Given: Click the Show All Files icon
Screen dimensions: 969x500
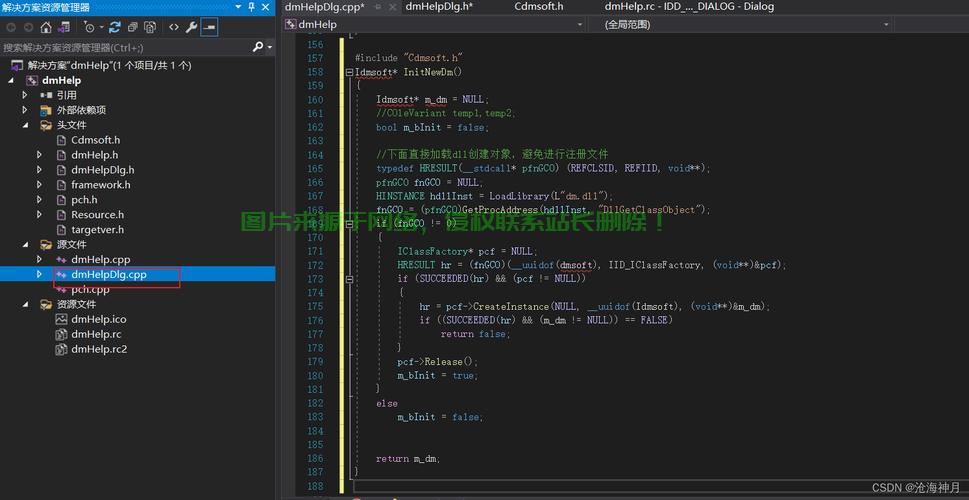Looking at the screenshot, I should tap(149, 27).
